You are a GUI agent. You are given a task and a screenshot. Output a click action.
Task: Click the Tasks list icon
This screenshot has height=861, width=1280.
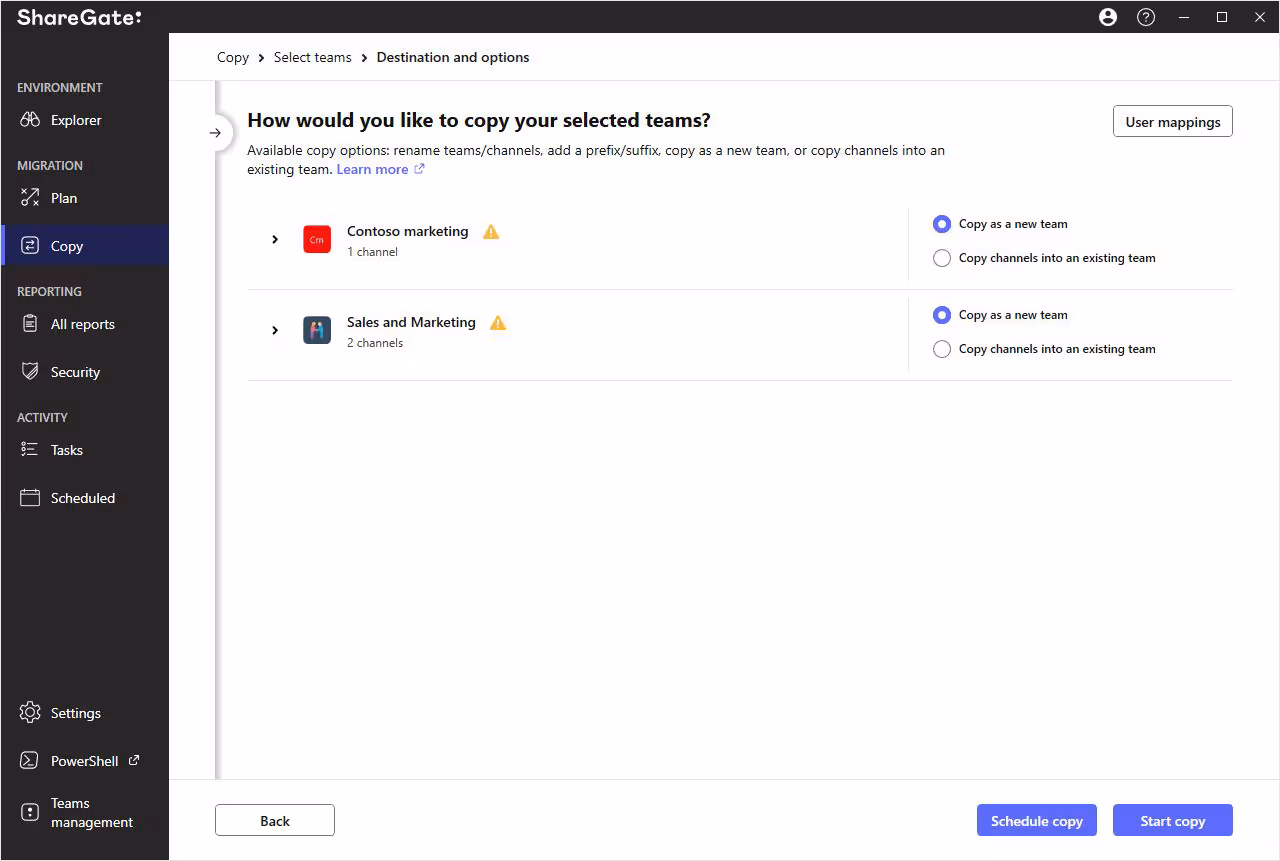(x=30, y=450)
